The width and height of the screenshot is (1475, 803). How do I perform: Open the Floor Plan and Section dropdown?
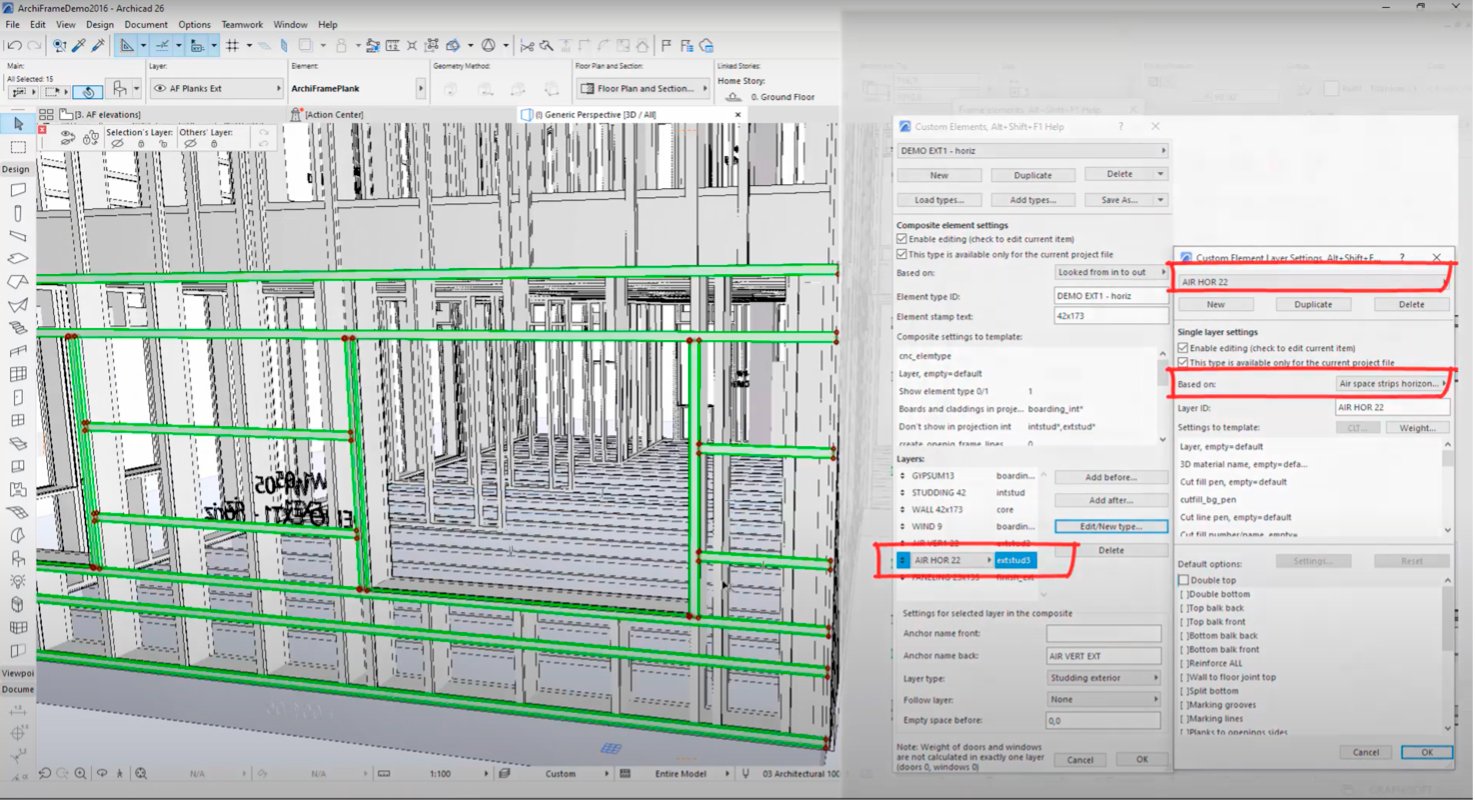(643, 89)
